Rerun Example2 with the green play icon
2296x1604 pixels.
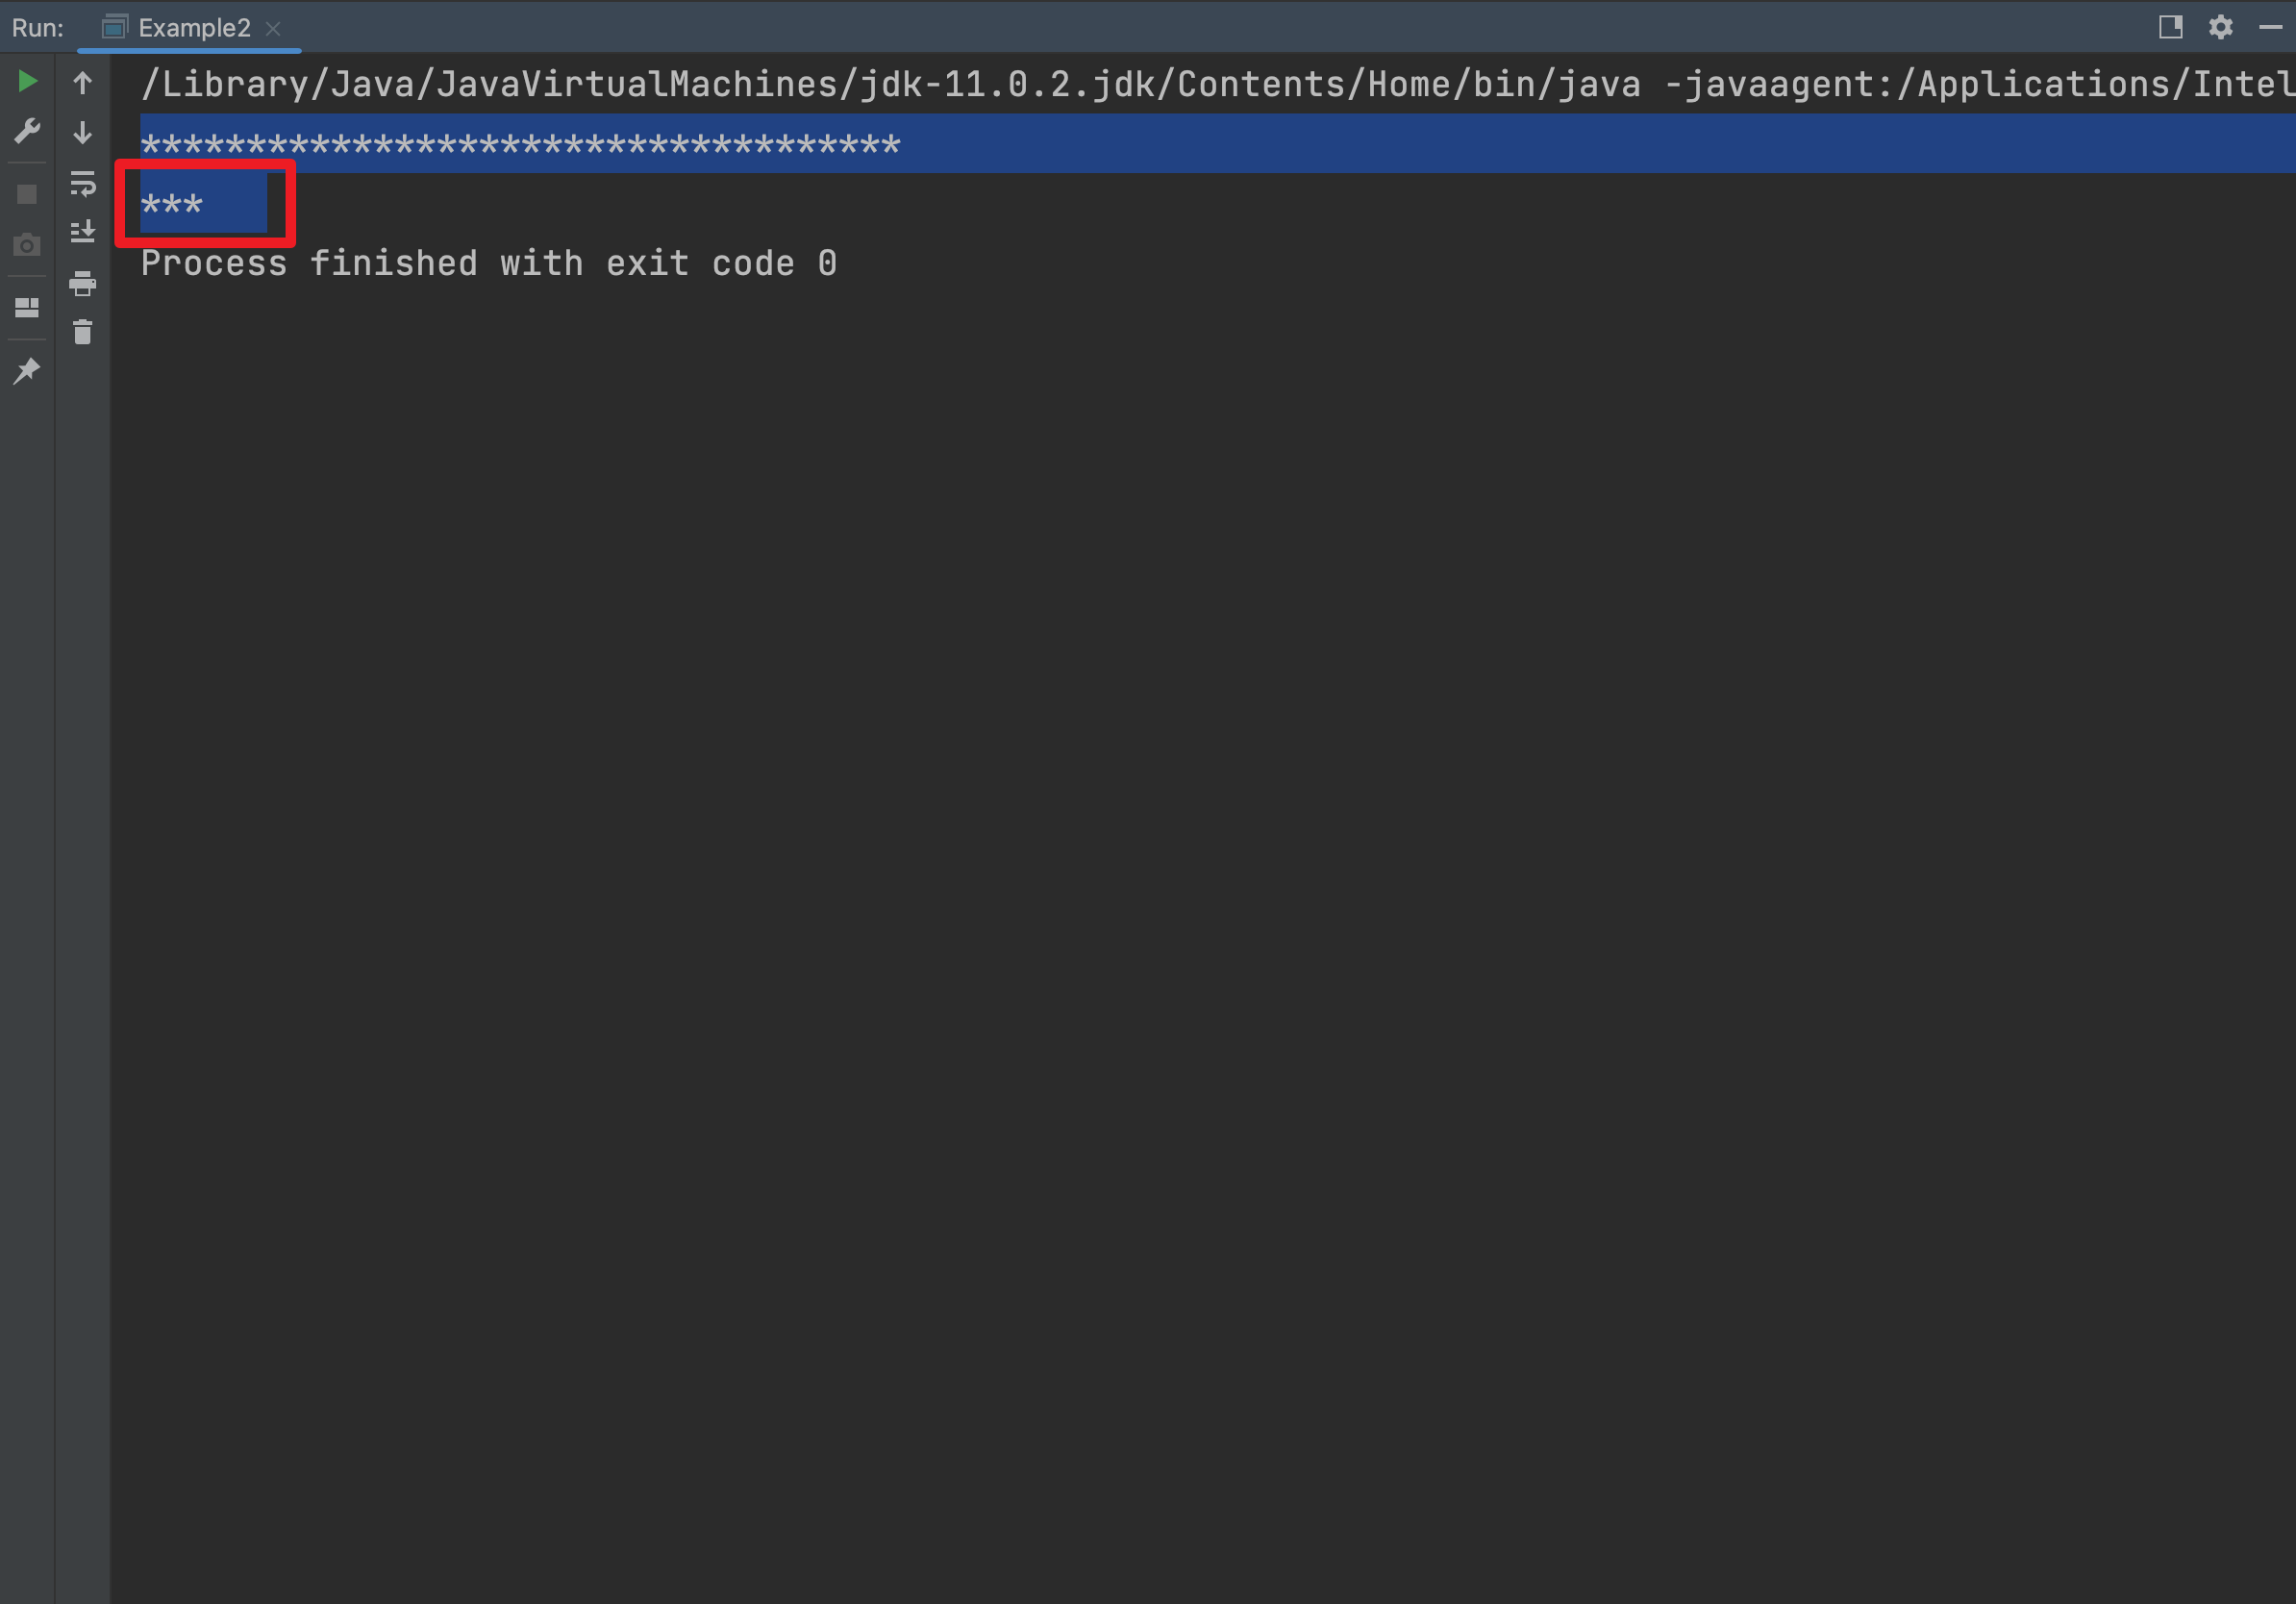pos(27,81)
